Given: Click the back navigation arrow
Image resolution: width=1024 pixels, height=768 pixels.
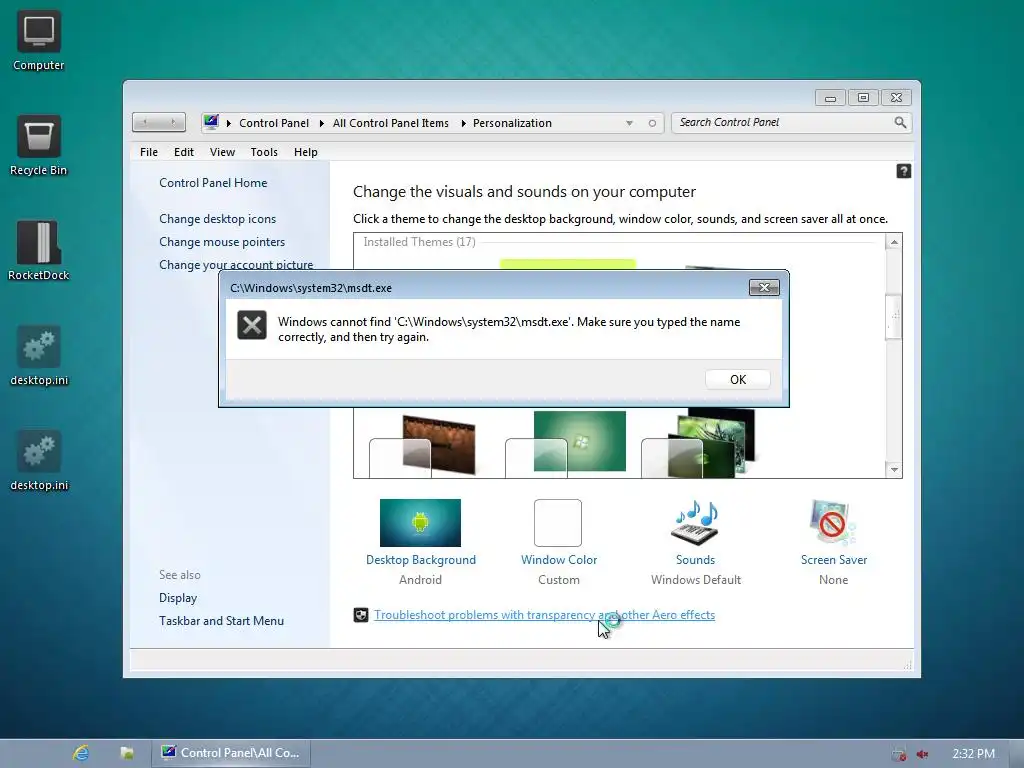Looking at the screenshot, I should tap(145, 122).
